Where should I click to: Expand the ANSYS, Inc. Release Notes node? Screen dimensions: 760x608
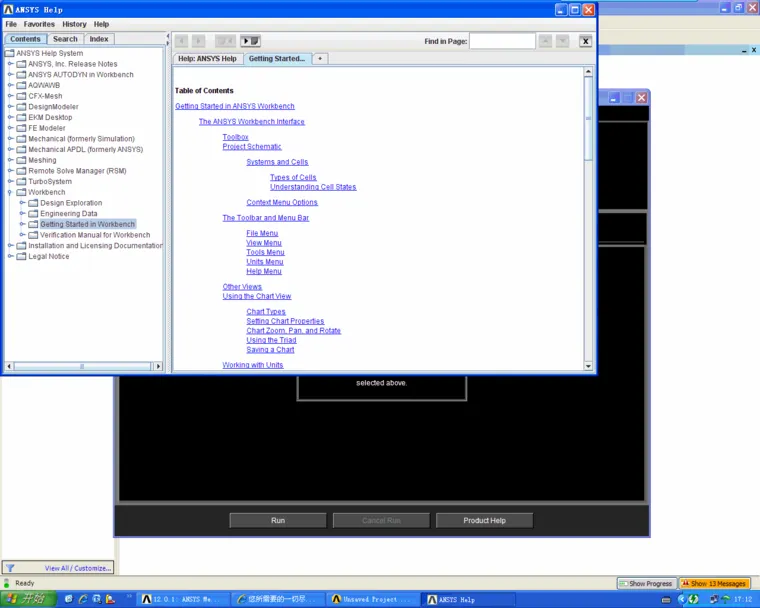10,64
